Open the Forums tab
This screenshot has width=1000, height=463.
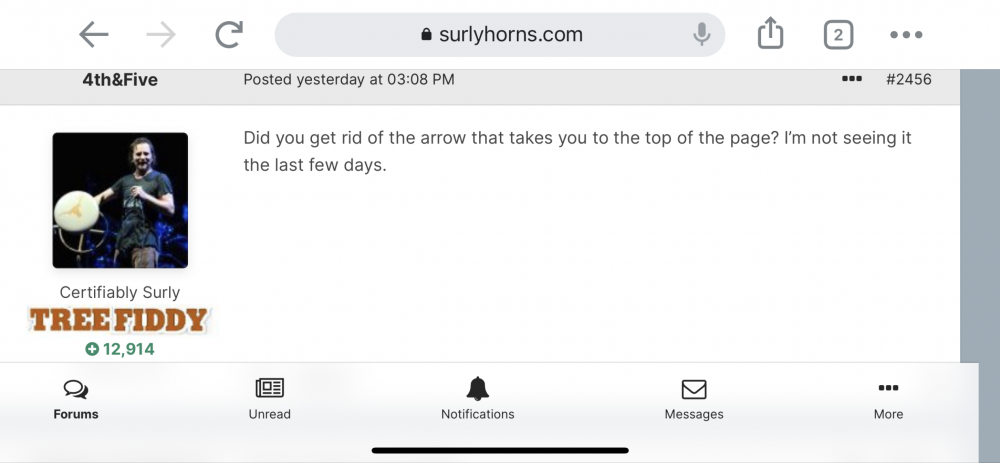coord(76,400)
